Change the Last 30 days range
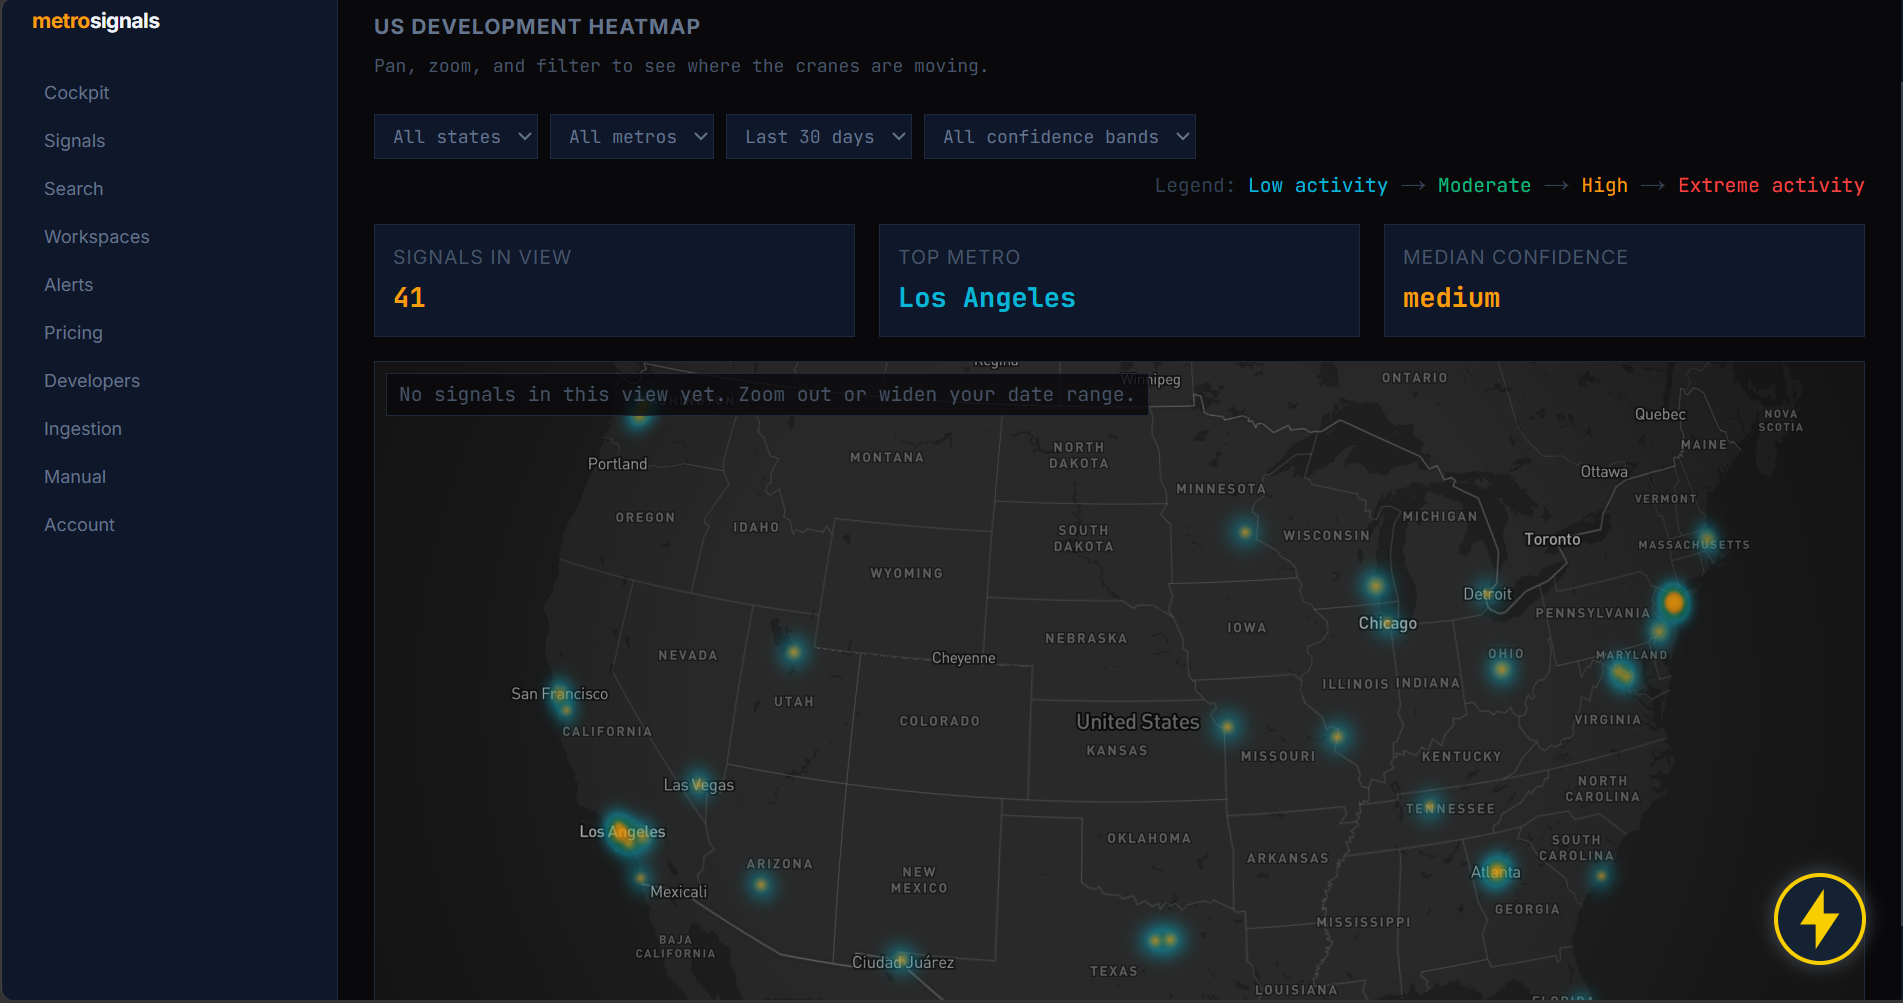The image size is (1903, 1003). (x=819, y=137)
